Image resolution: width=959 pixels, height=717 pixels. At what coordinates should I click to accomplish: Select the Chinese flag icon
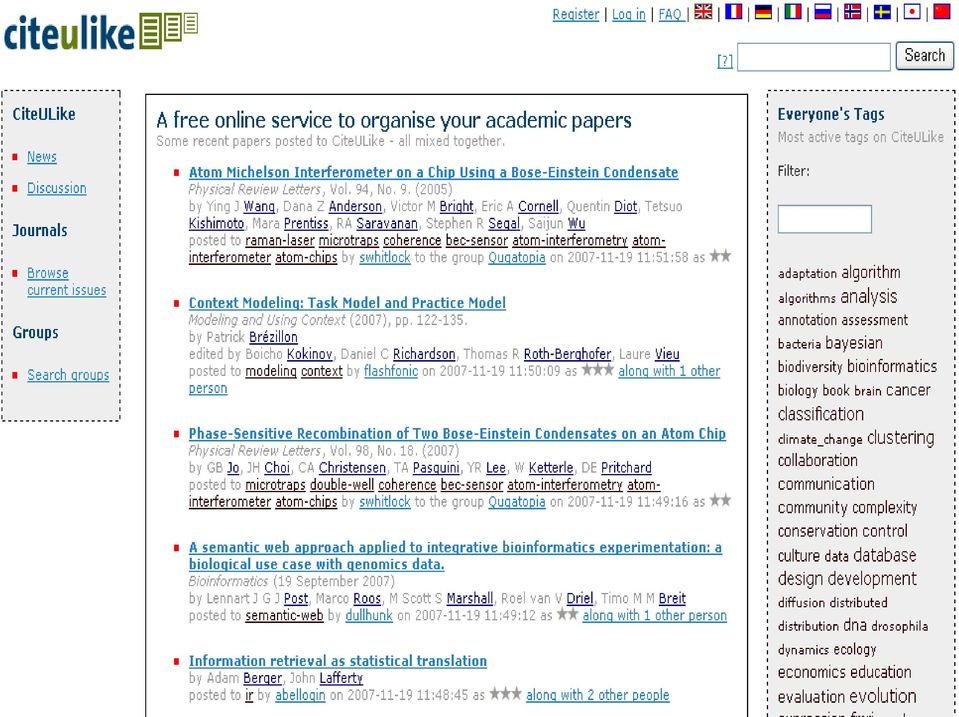(x=942, y=12)
